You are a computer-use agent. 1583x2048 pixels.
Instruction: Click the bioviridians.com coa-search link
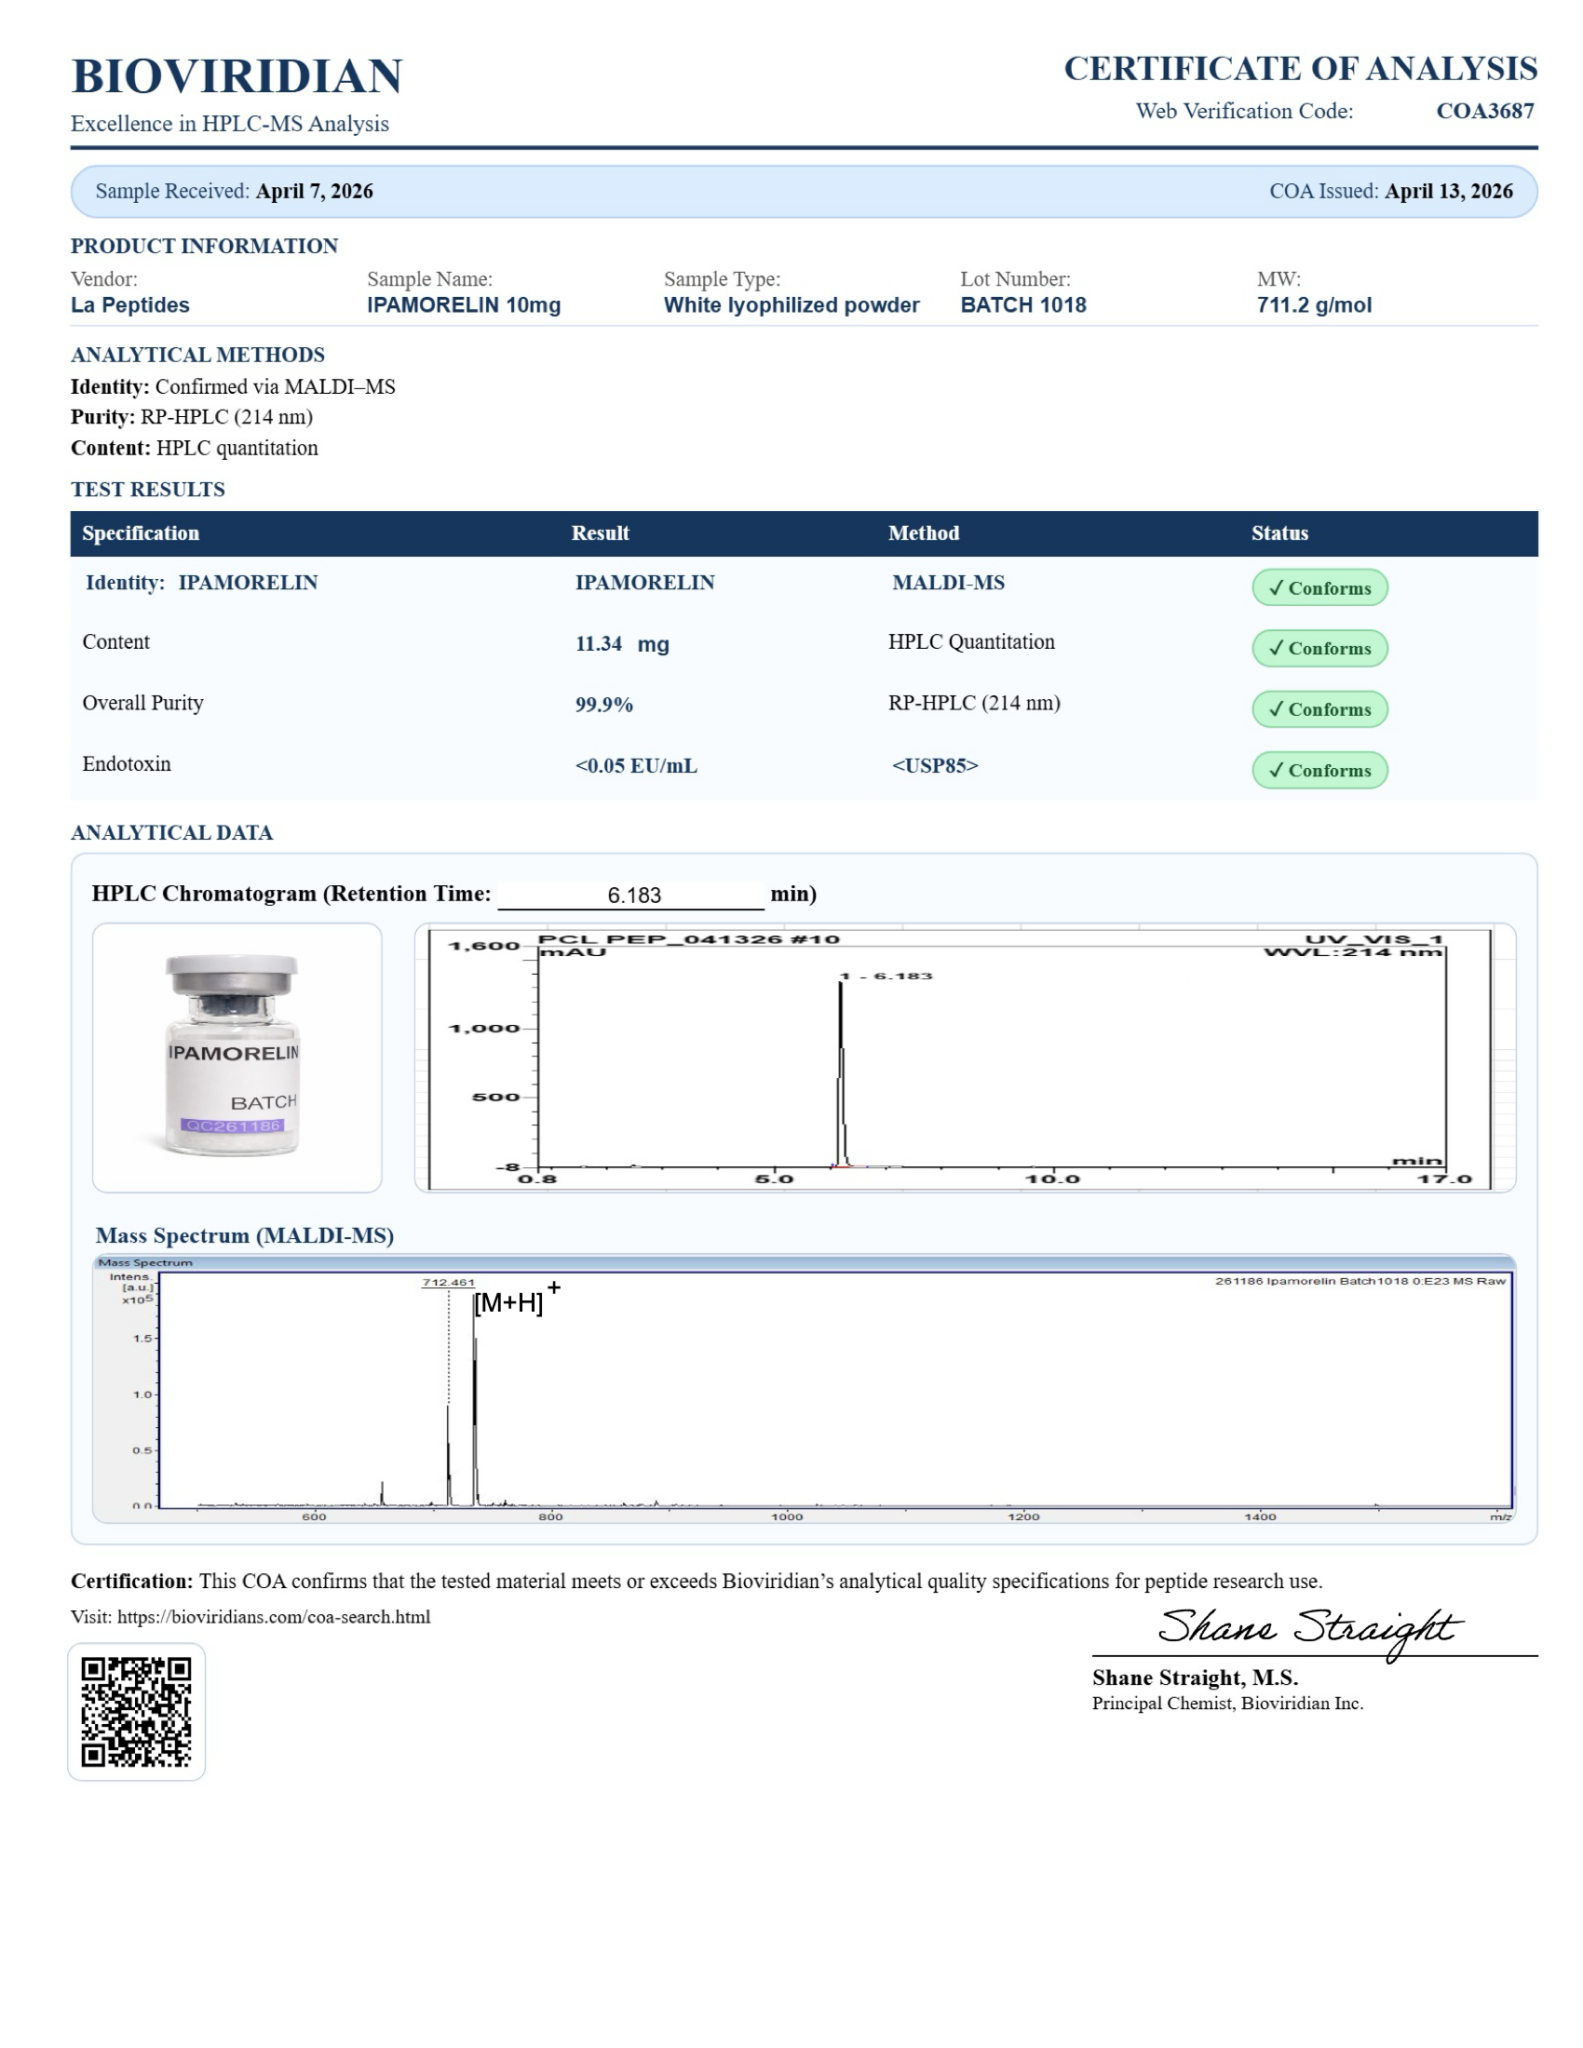(x=274, y=1617)
